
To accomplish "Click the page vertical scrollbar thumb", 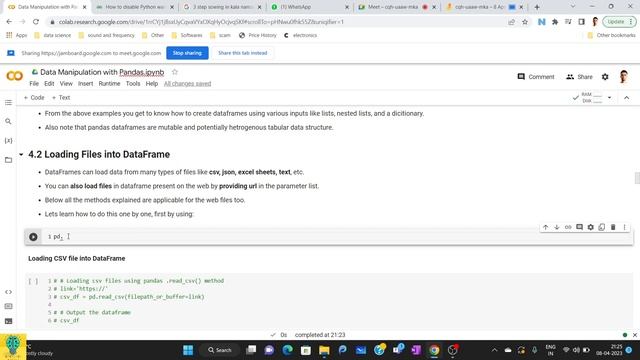I will click(x=637, y=178).
